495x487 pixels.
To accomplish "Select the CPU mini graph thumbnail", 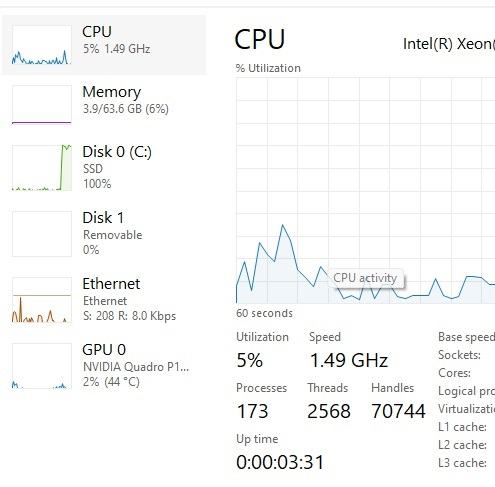I will click(42, 45).
